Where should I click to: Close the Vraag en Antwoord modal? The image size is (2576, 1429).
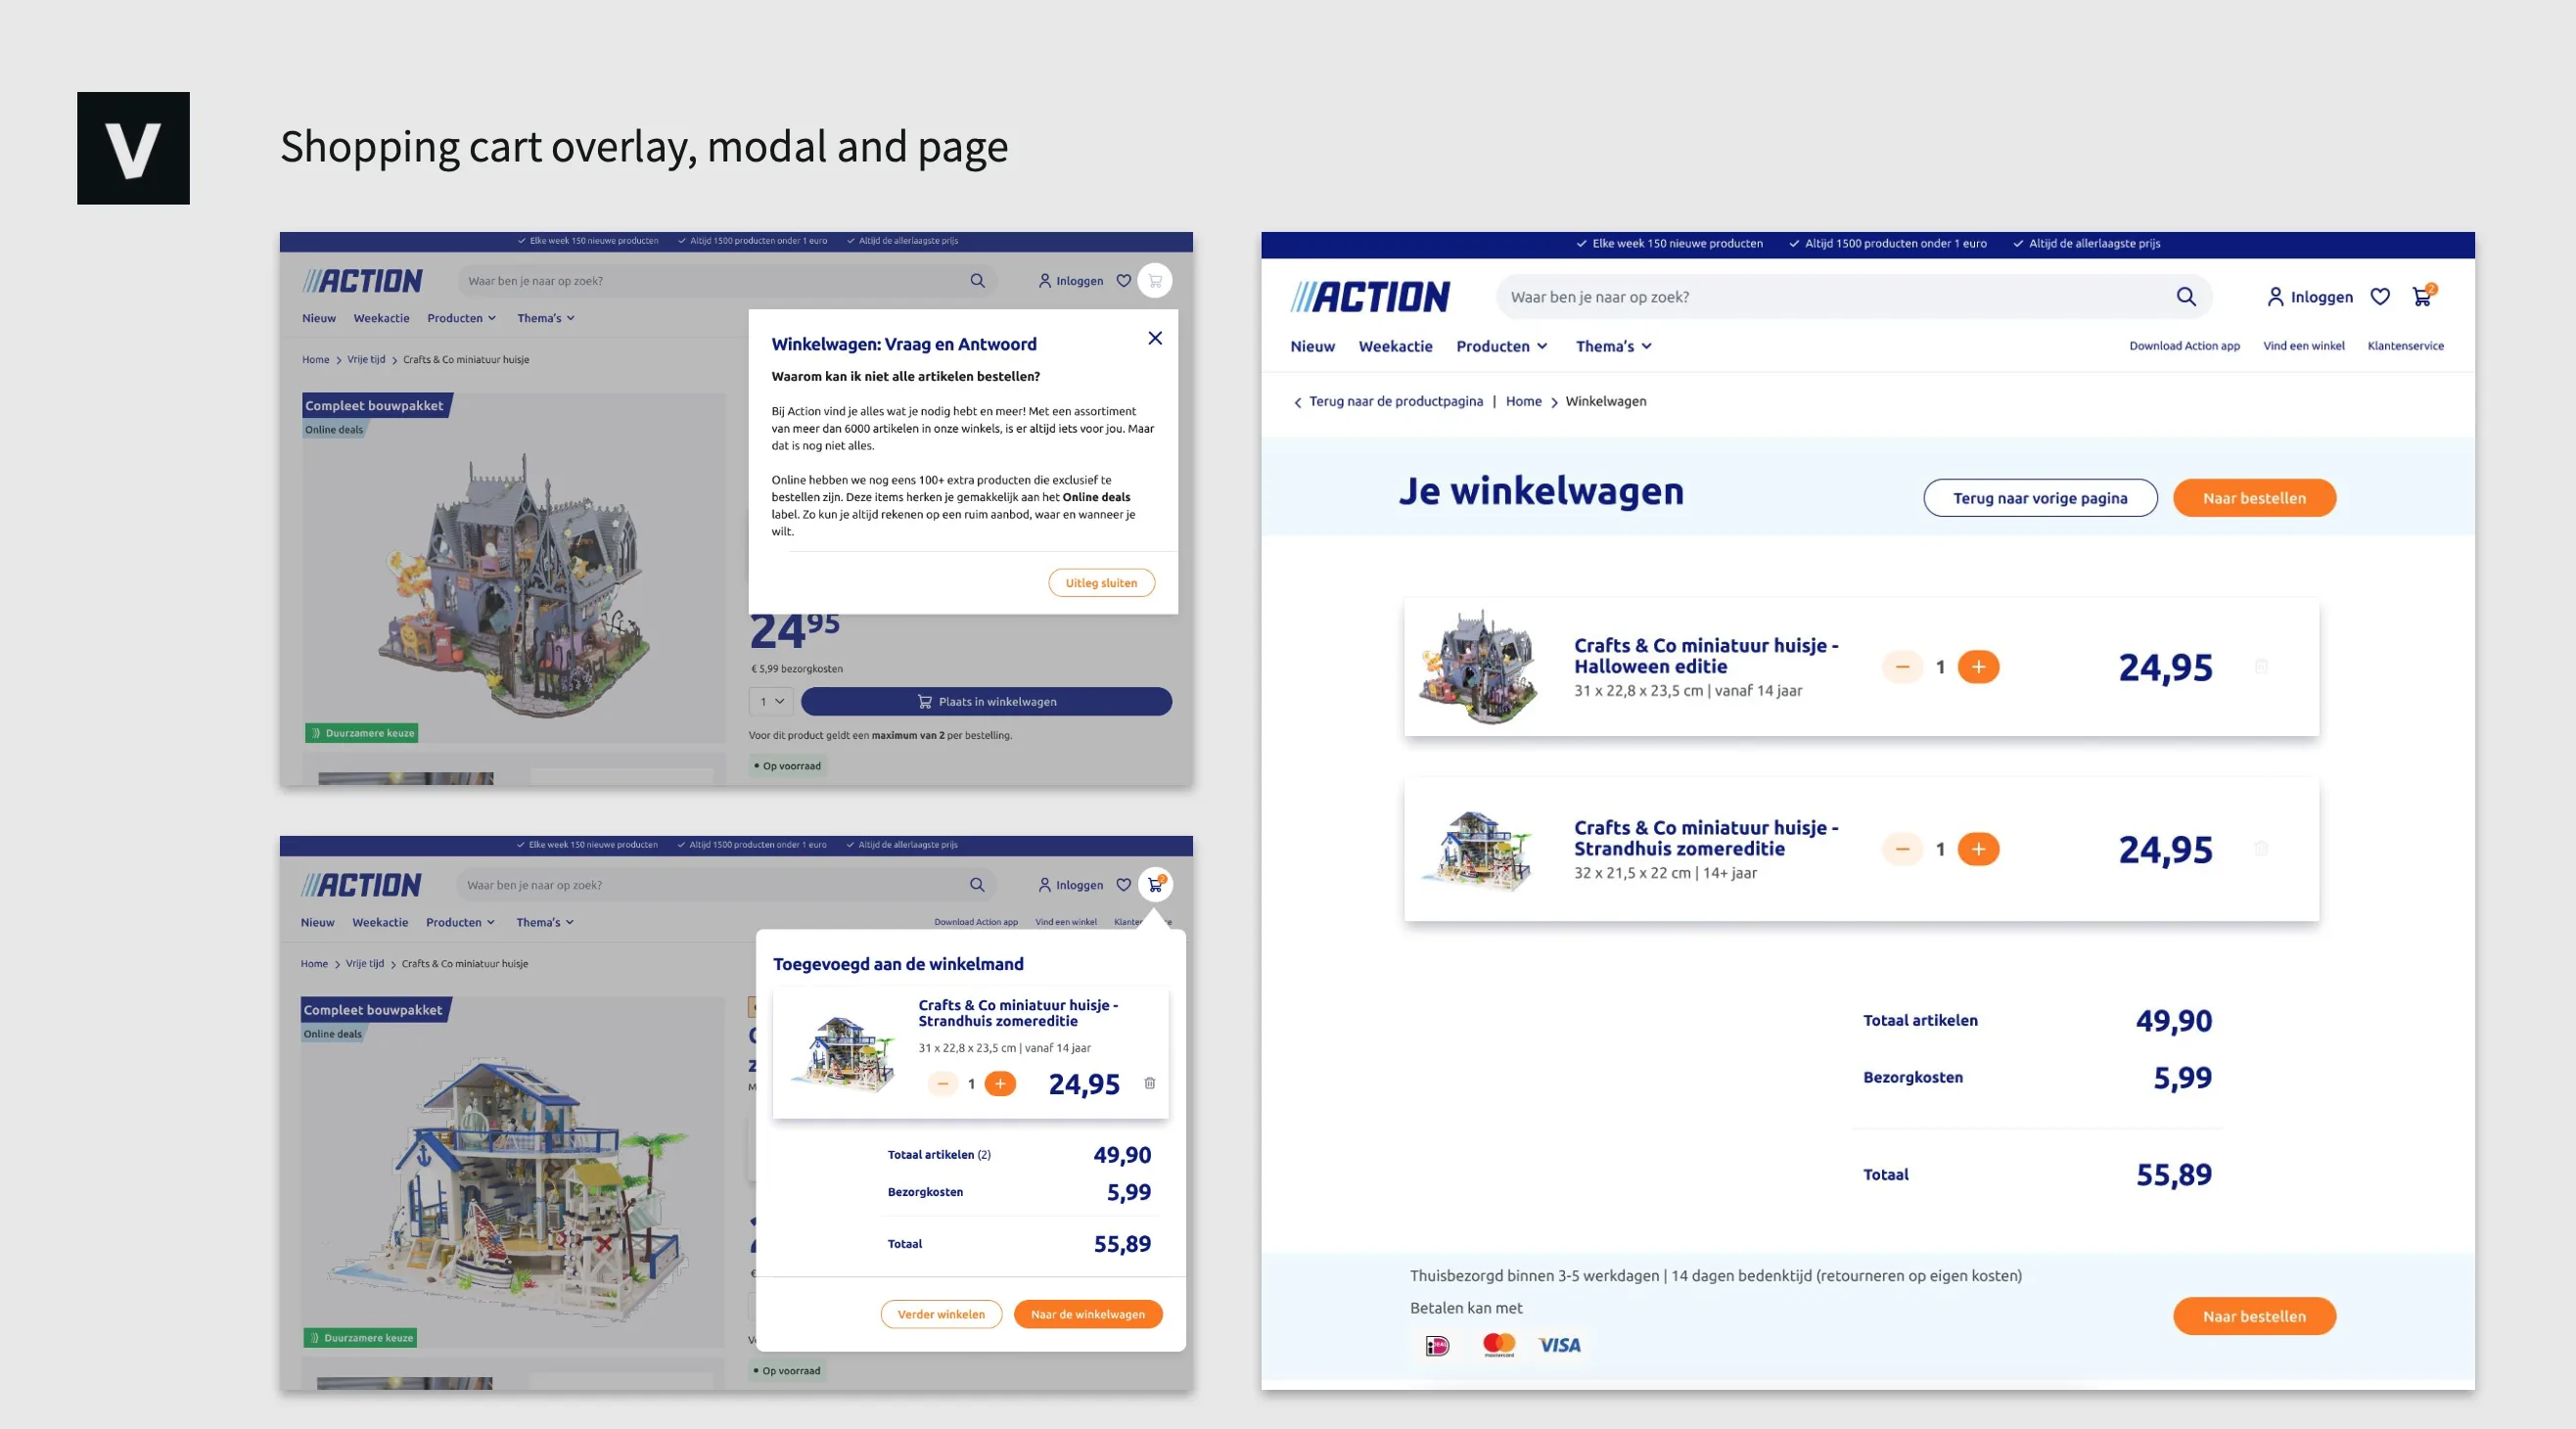(1155, 338)
